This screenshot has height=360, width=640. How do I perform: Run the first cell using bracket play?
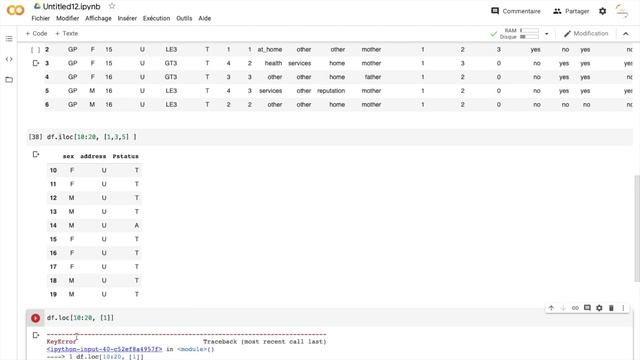click(36, 50)
